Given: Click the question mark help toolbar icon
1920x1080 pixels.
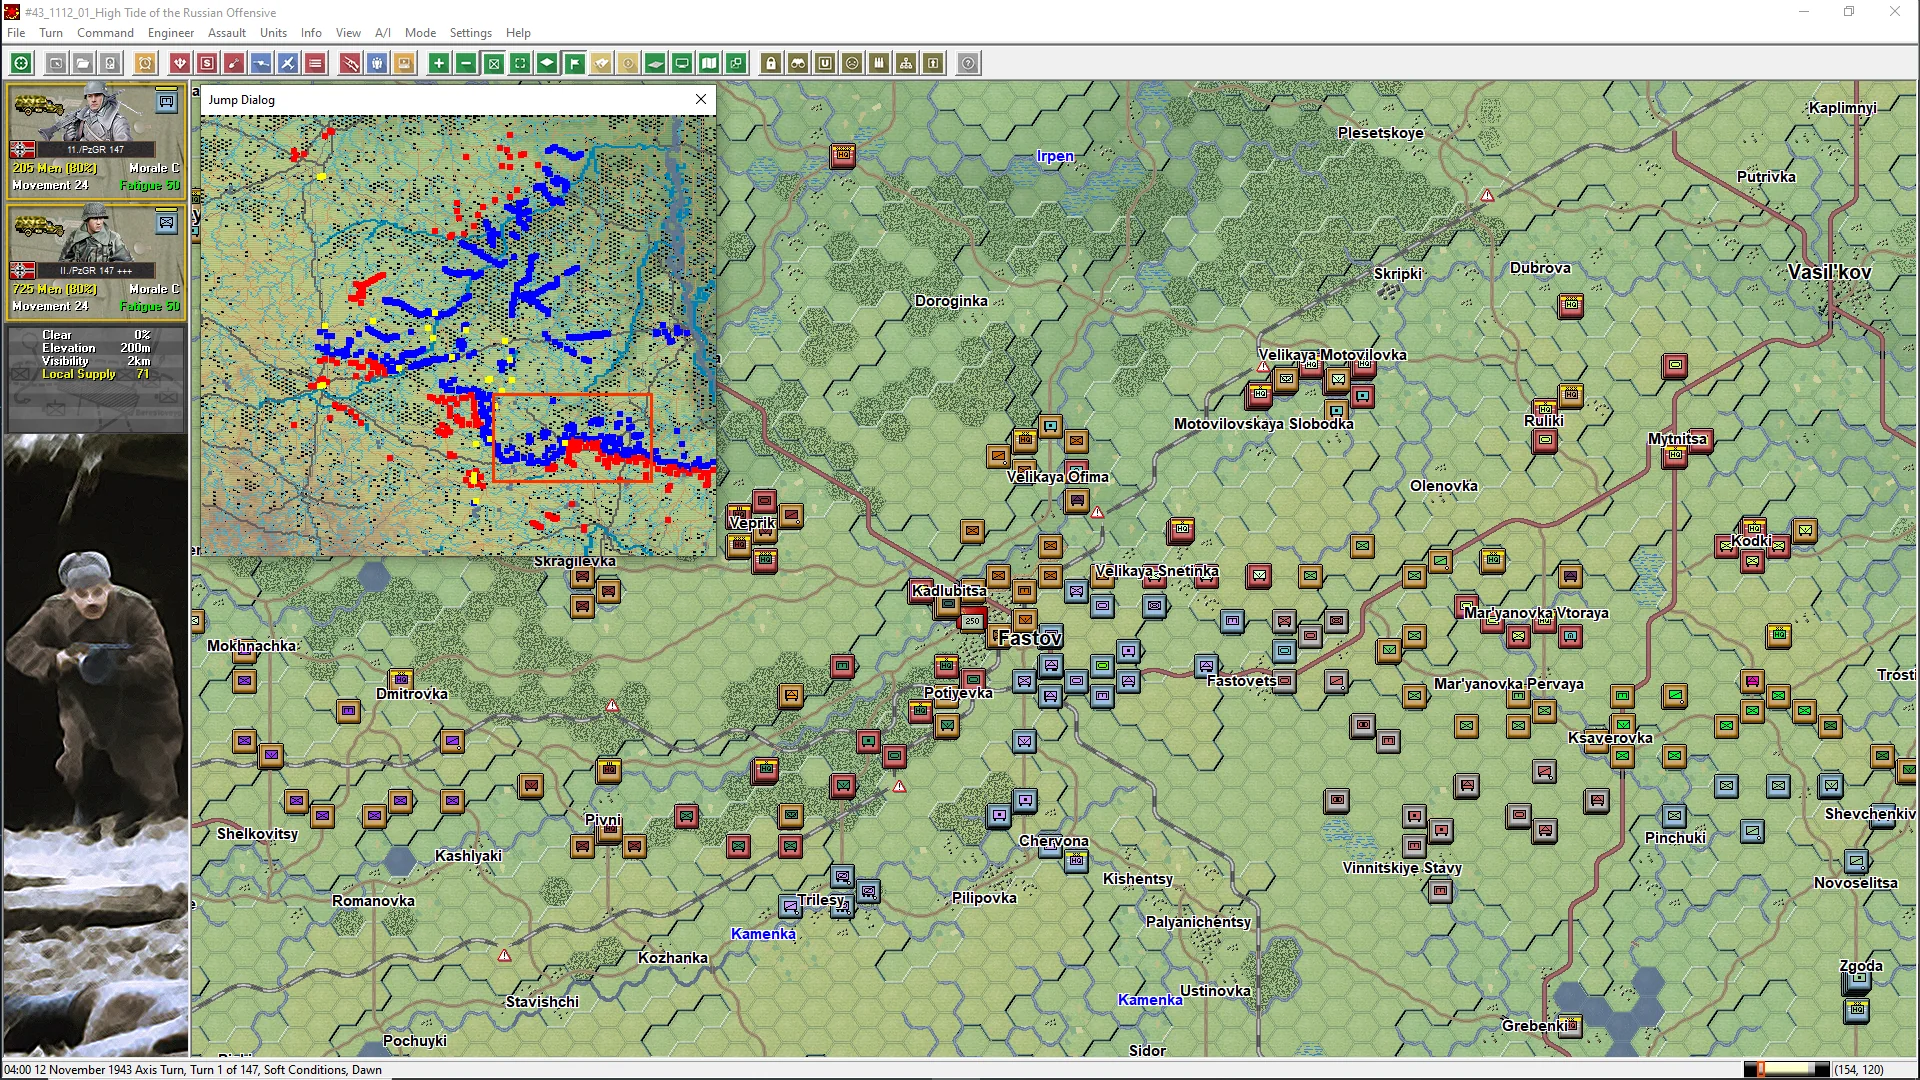Looking at the screenshot, I should 968,64.
